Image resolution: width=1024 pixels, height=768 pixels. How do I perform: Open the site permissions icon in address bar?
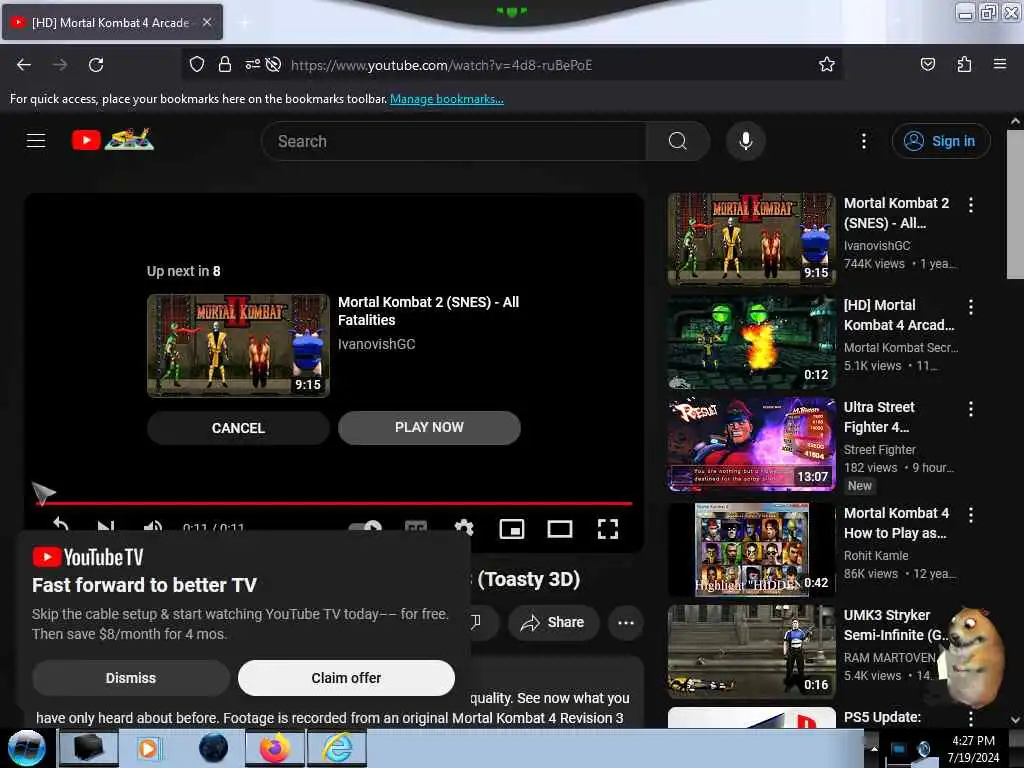coord(252,64)
